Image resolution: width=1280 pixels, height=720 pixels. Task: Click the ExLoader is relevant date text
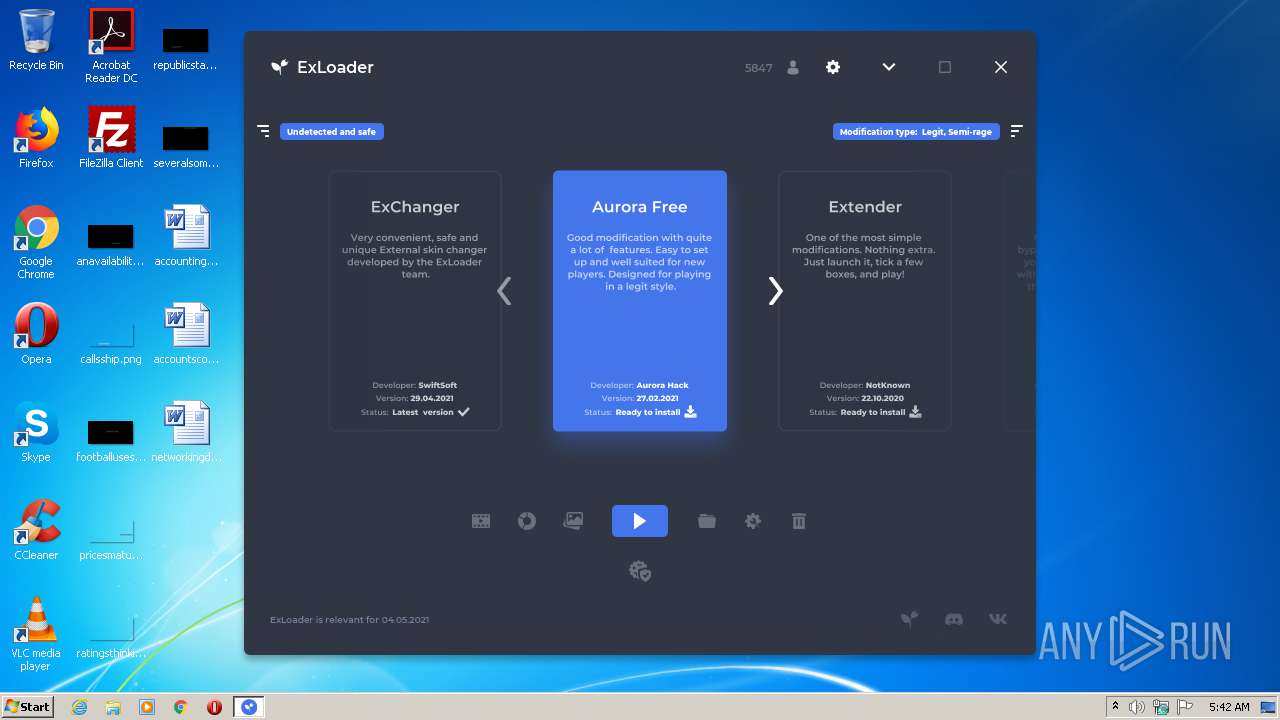349,620
